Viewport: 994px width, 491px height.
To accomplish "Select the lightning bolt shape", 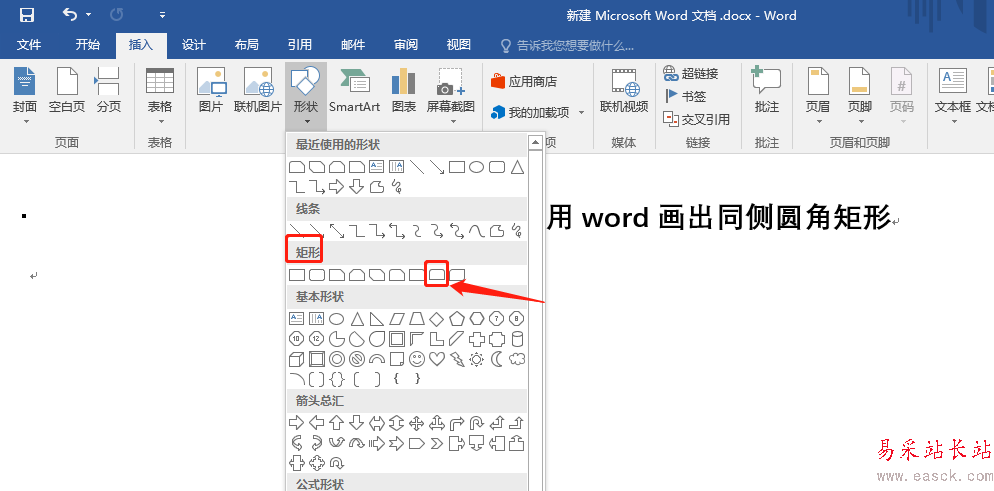I will (456, 359).
